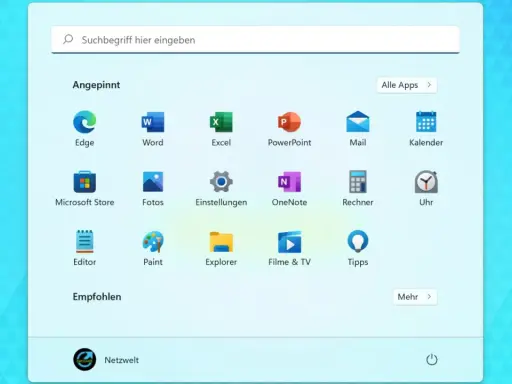Open the Tipps lightbulb app

[x=358, y=248]
